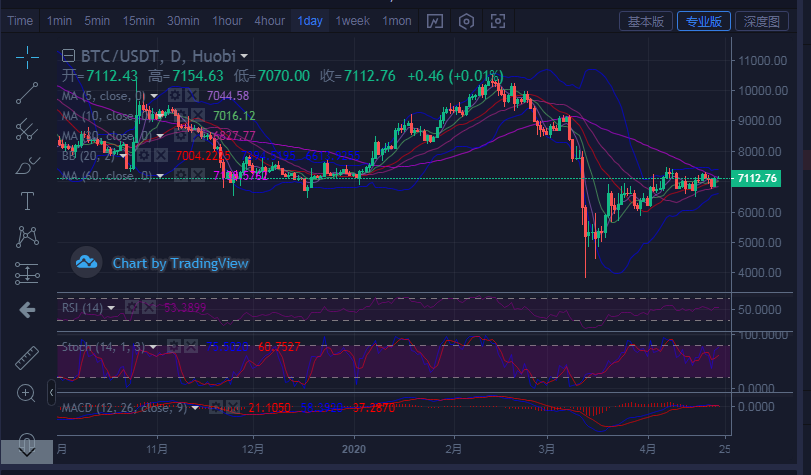Remove the Stoch (14, 1, 3) indicator
811x475 pixels.
191,346
